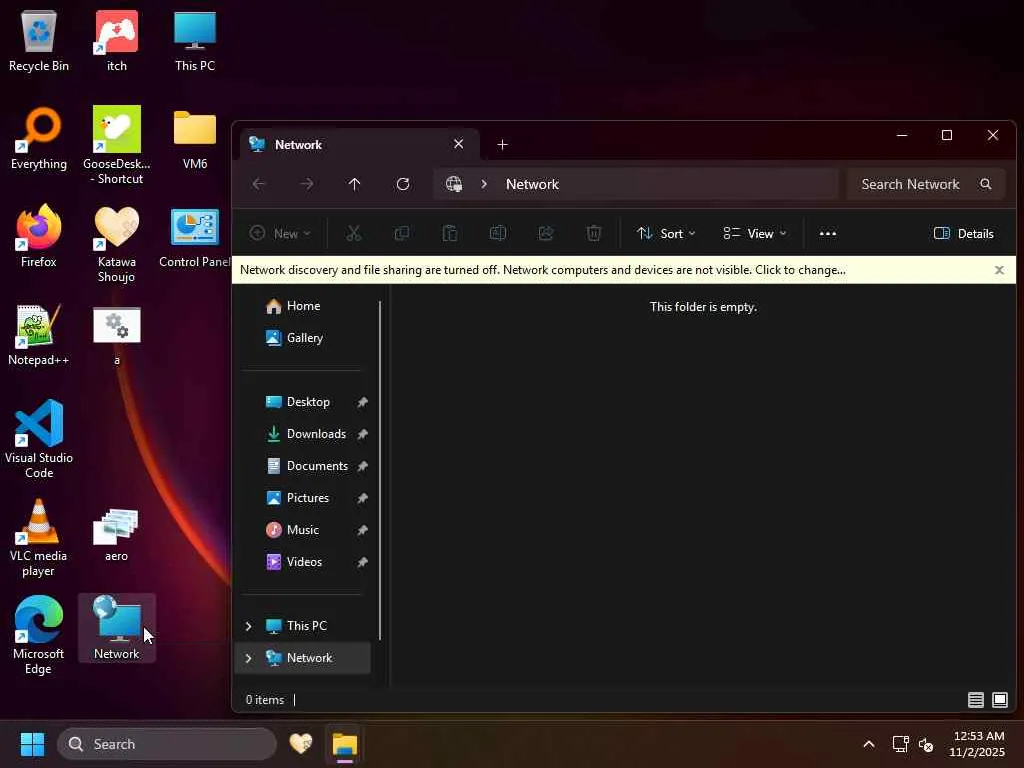Open the View options dropdown

click(755, 233)
